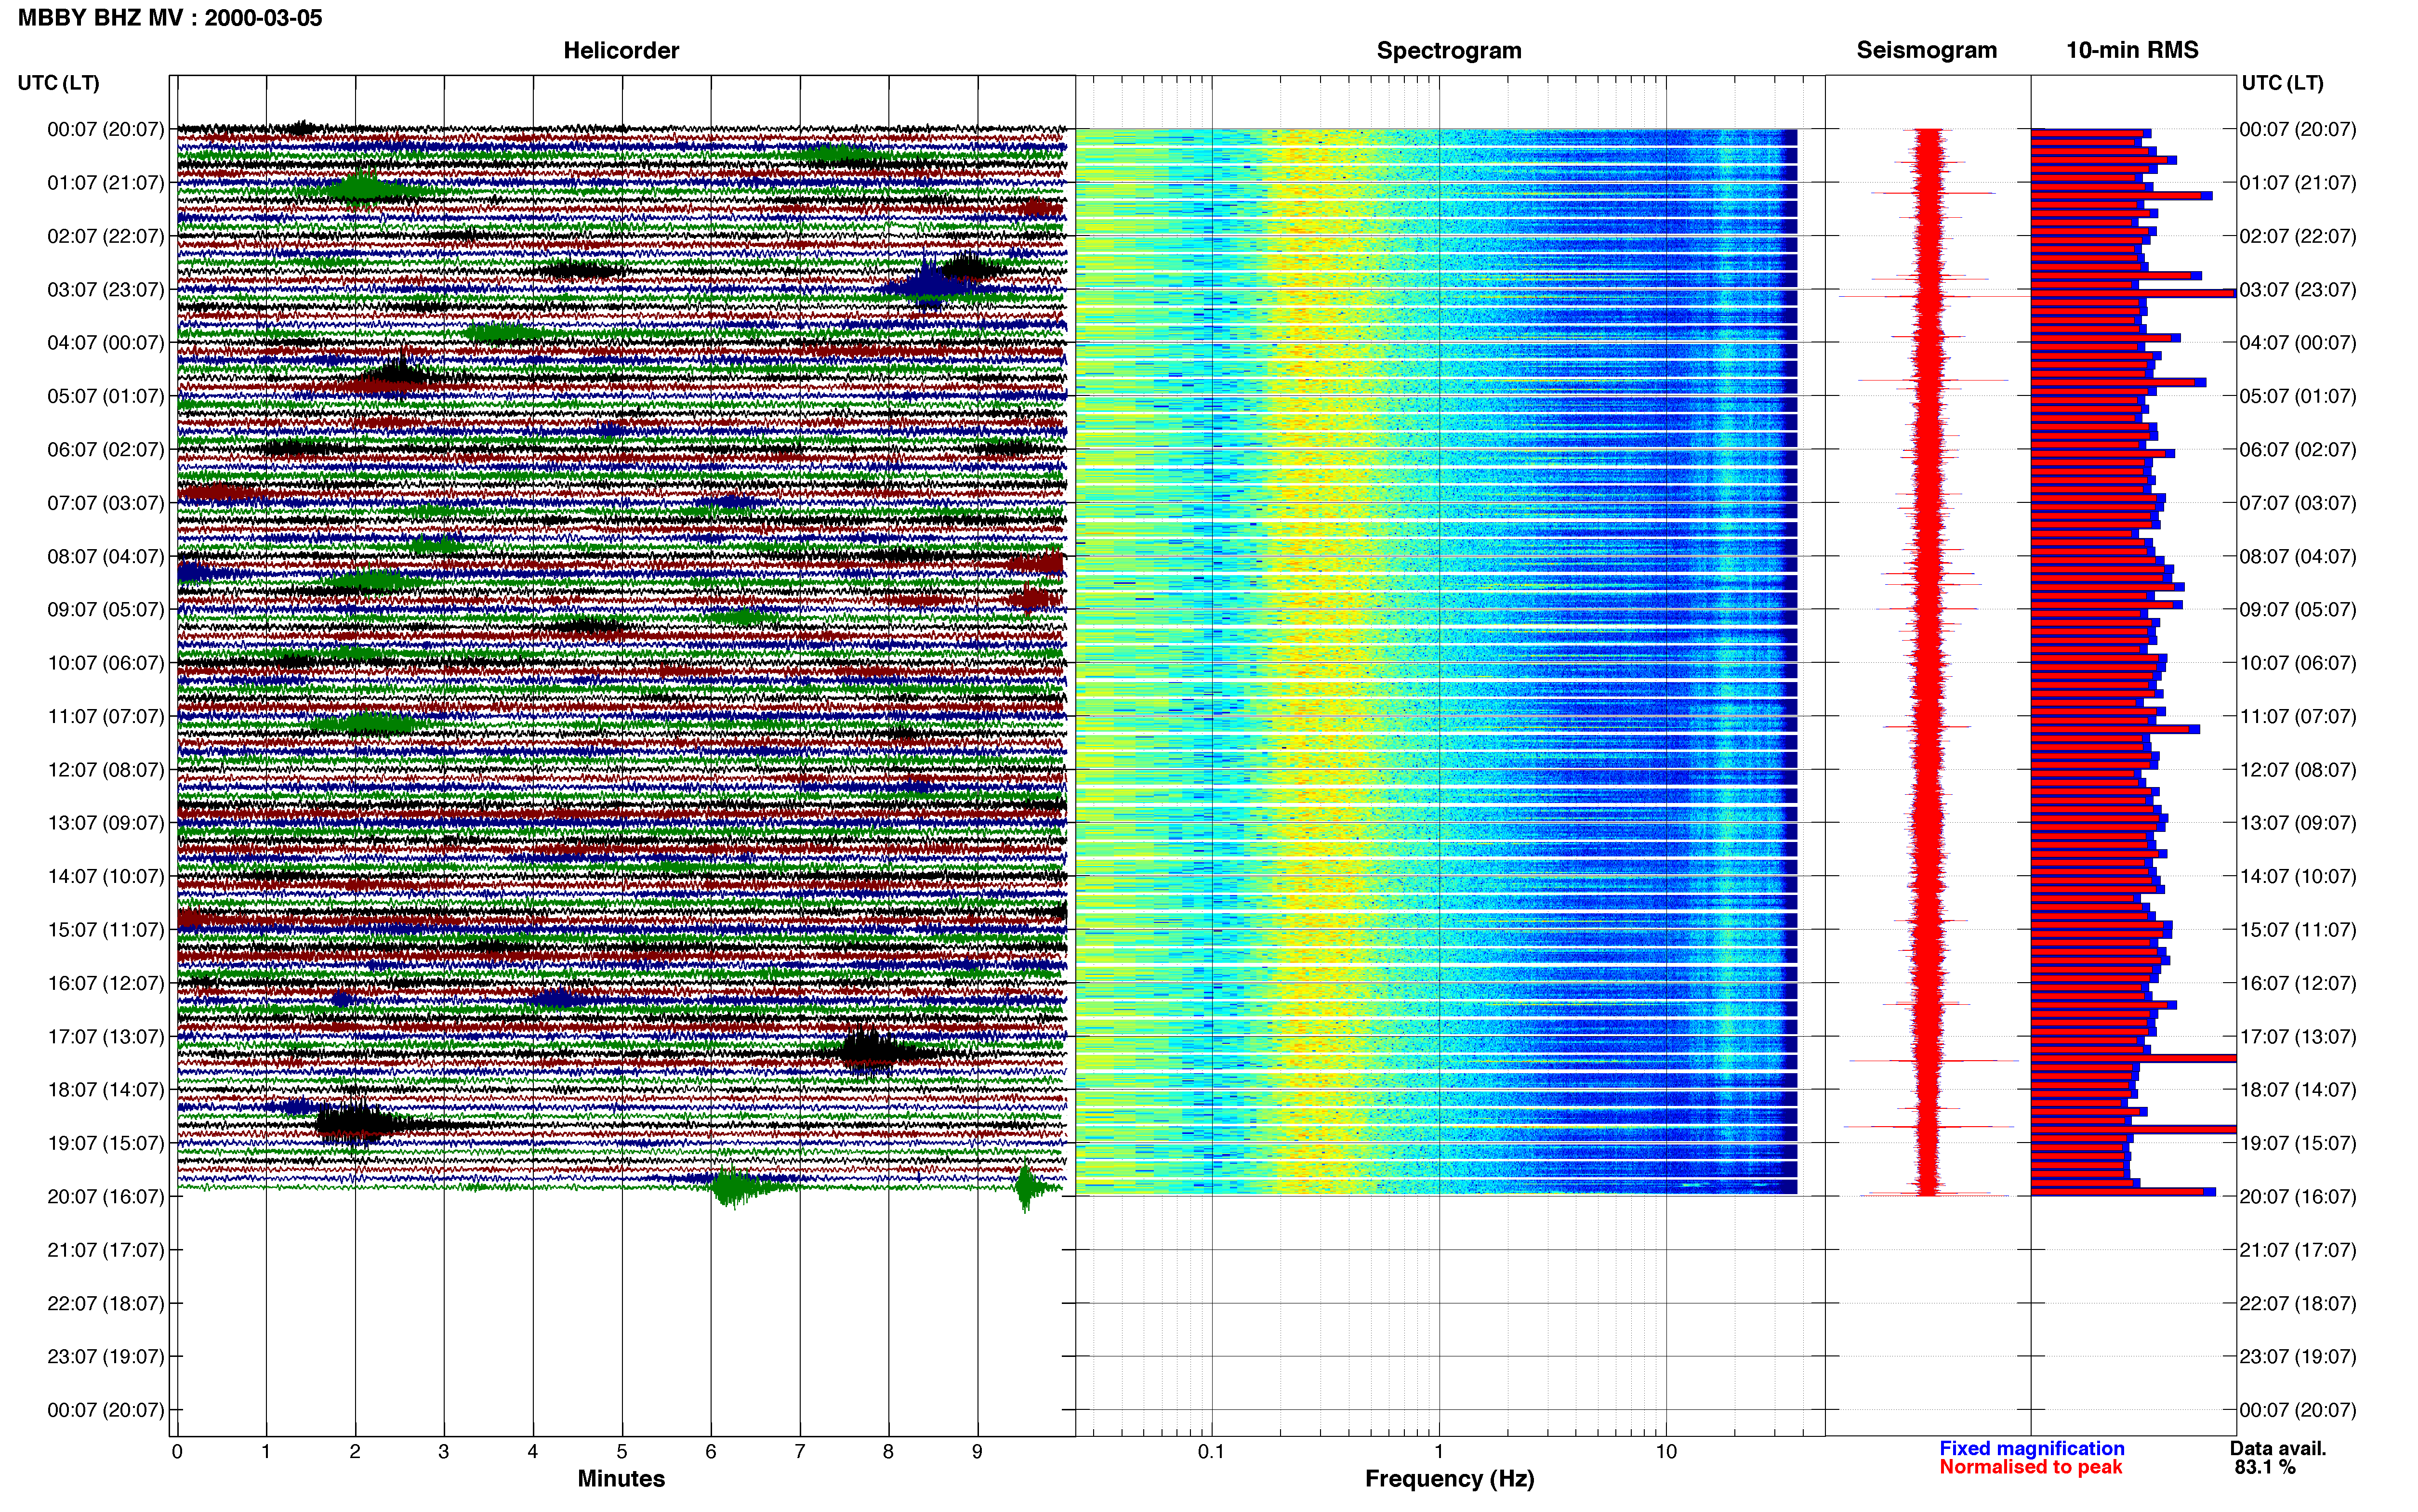The image size is (2418, 1512).
Task: Click 'UTC (LT)' label right of RMS panel
Action: click(2282, 83)
